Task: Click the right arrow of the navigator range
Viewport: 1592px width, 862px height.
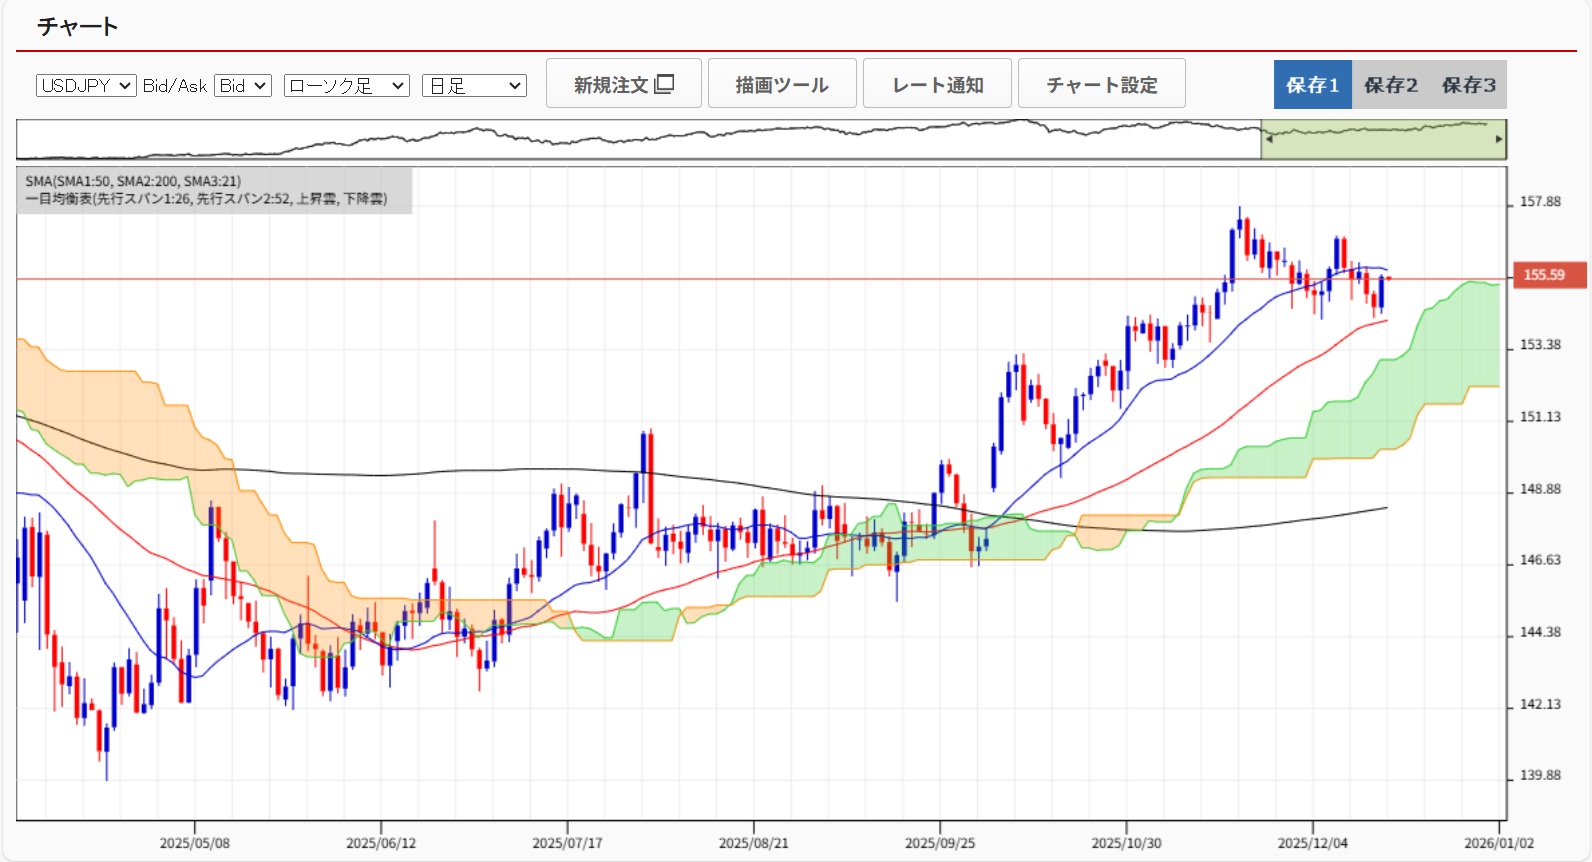Action: coord(1498,139)
